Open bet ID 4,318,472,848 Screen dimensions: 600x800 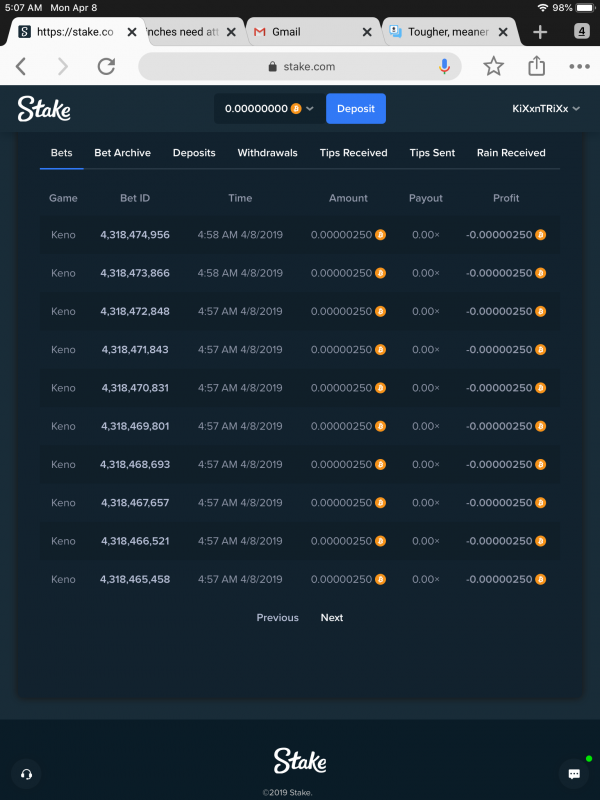click(135, 311)
